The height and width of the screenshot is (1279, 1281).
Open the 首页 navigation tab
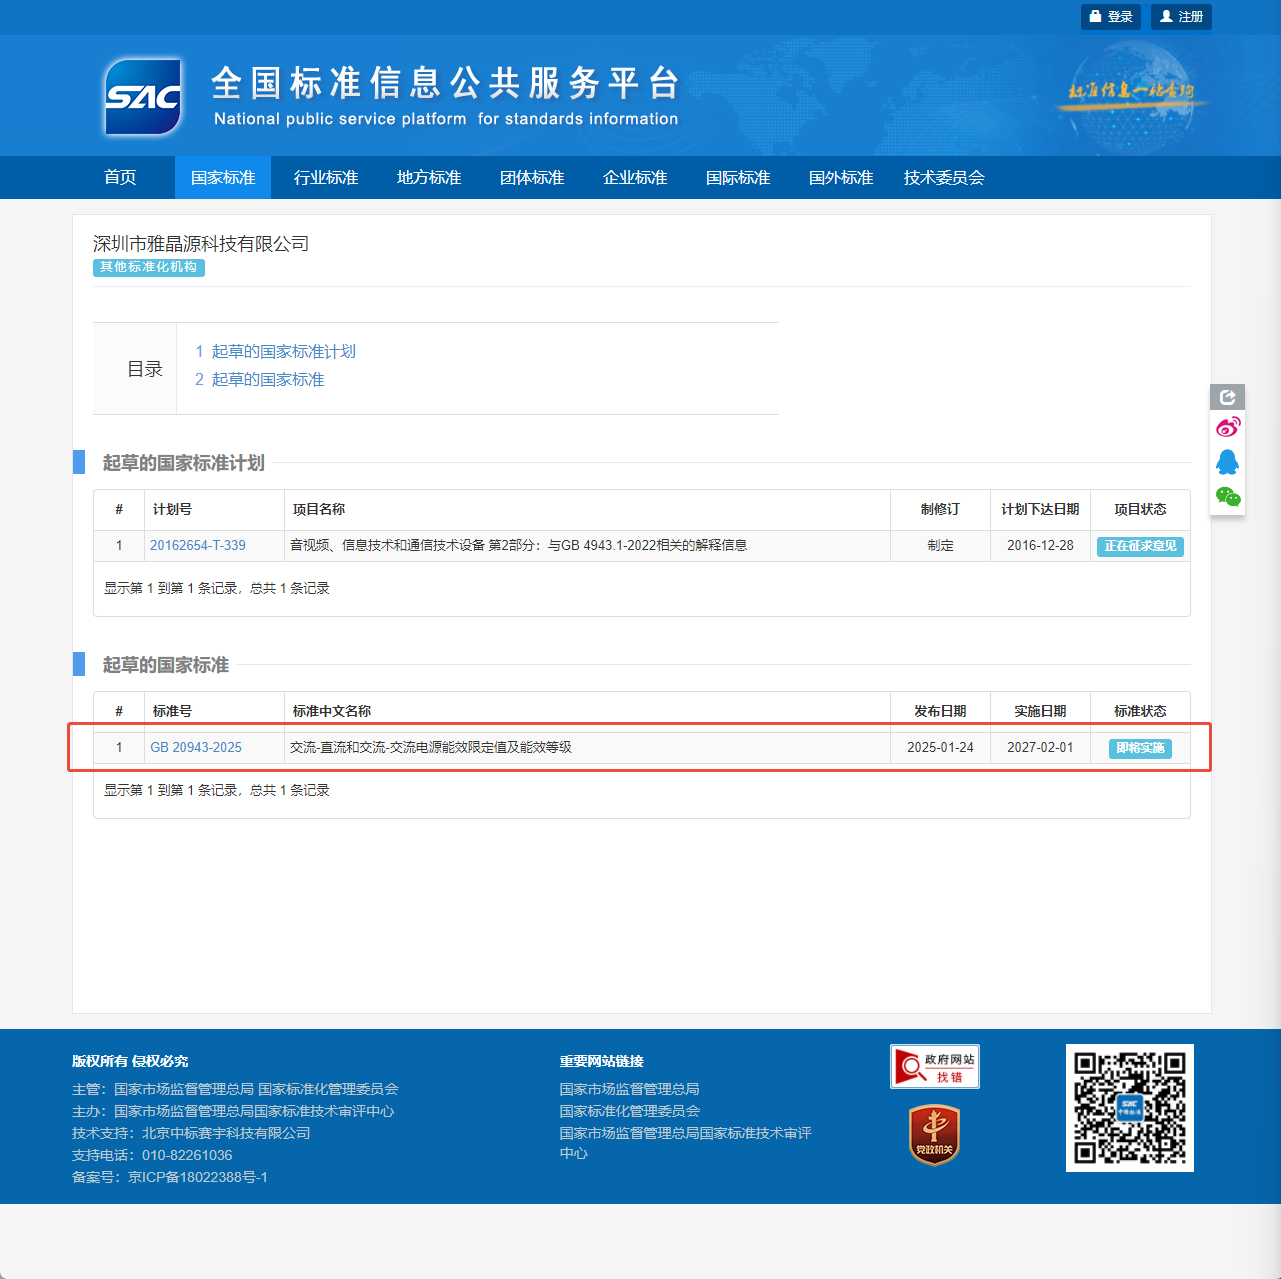coord(120,178)
